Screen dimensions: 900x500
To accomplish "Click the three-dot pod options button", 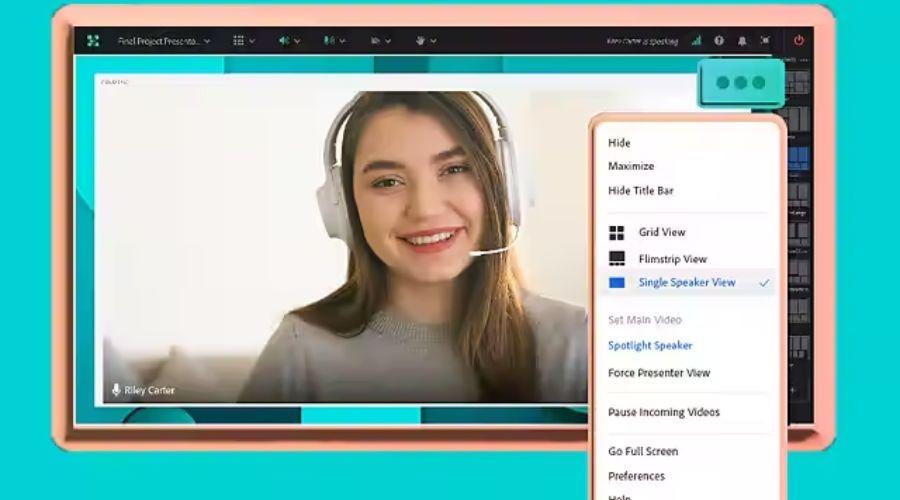I will pyautogui.click(x=741, y=83).
